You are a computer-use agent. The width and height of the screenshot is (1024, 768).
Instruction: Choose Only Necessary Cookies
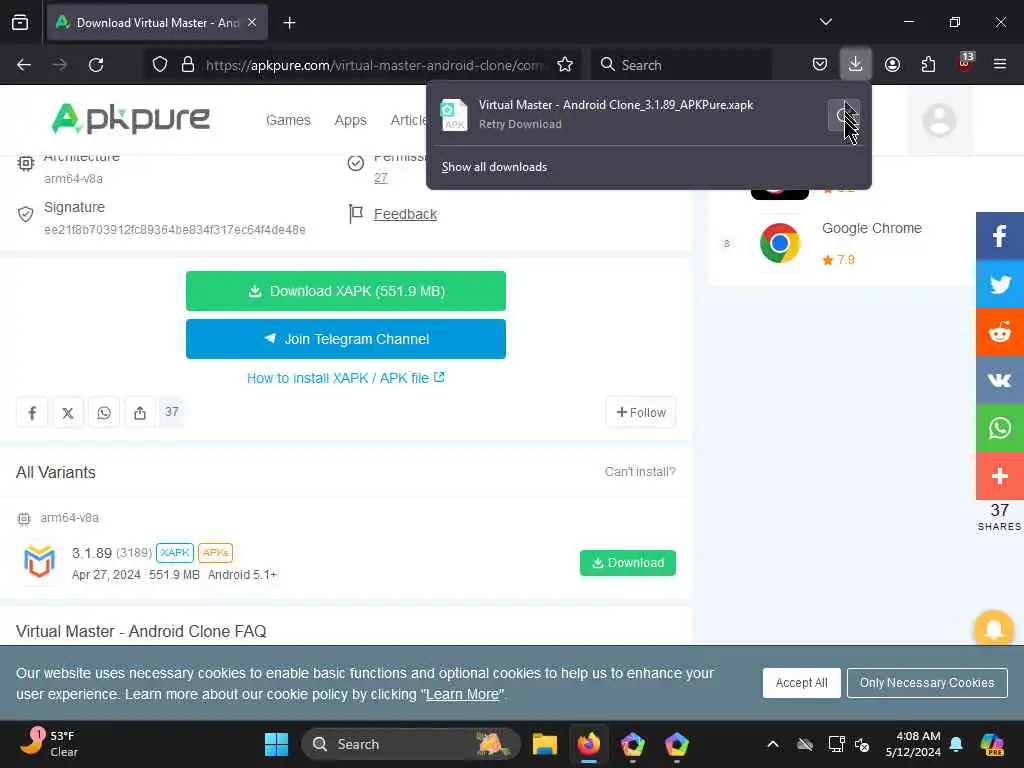coord(927,682)
